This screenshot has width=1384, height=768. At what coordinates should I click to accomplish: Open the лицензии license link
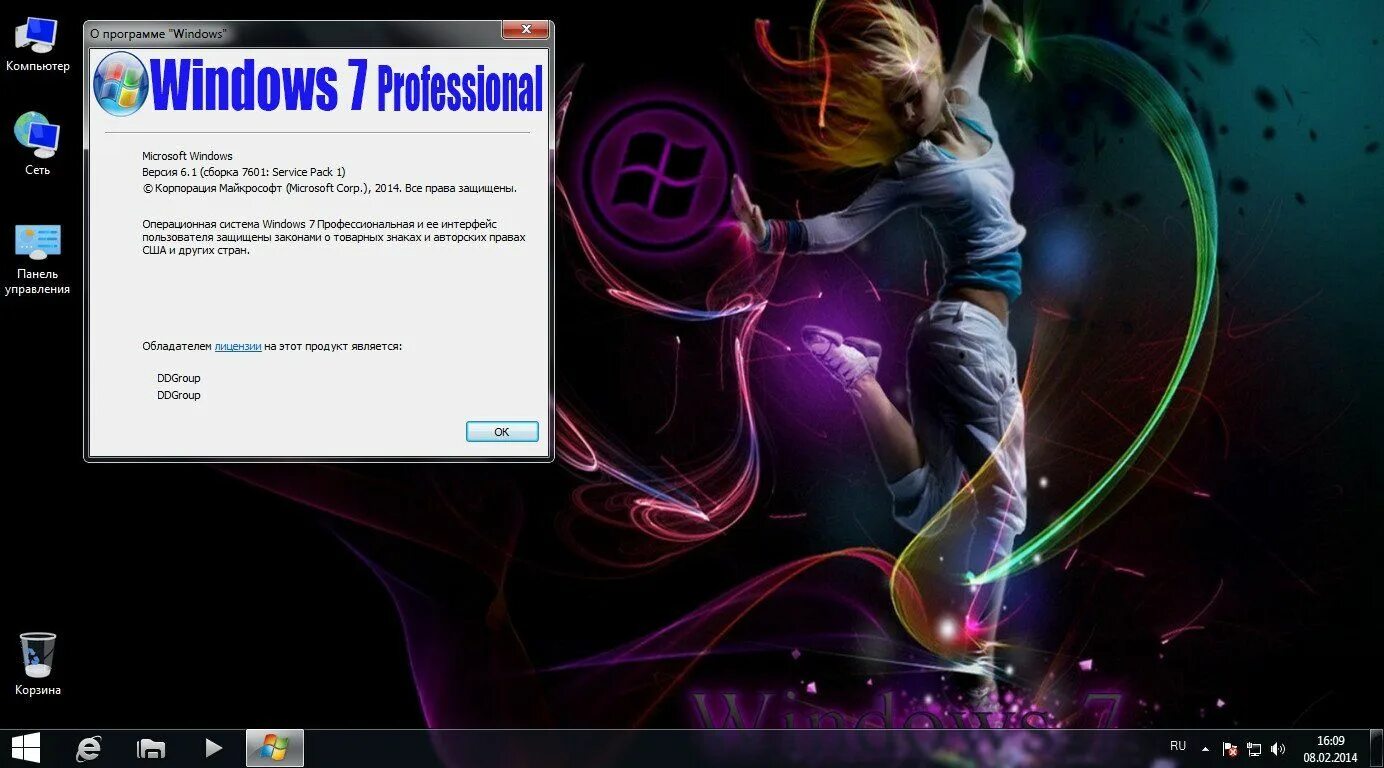(x=238, y=346)
